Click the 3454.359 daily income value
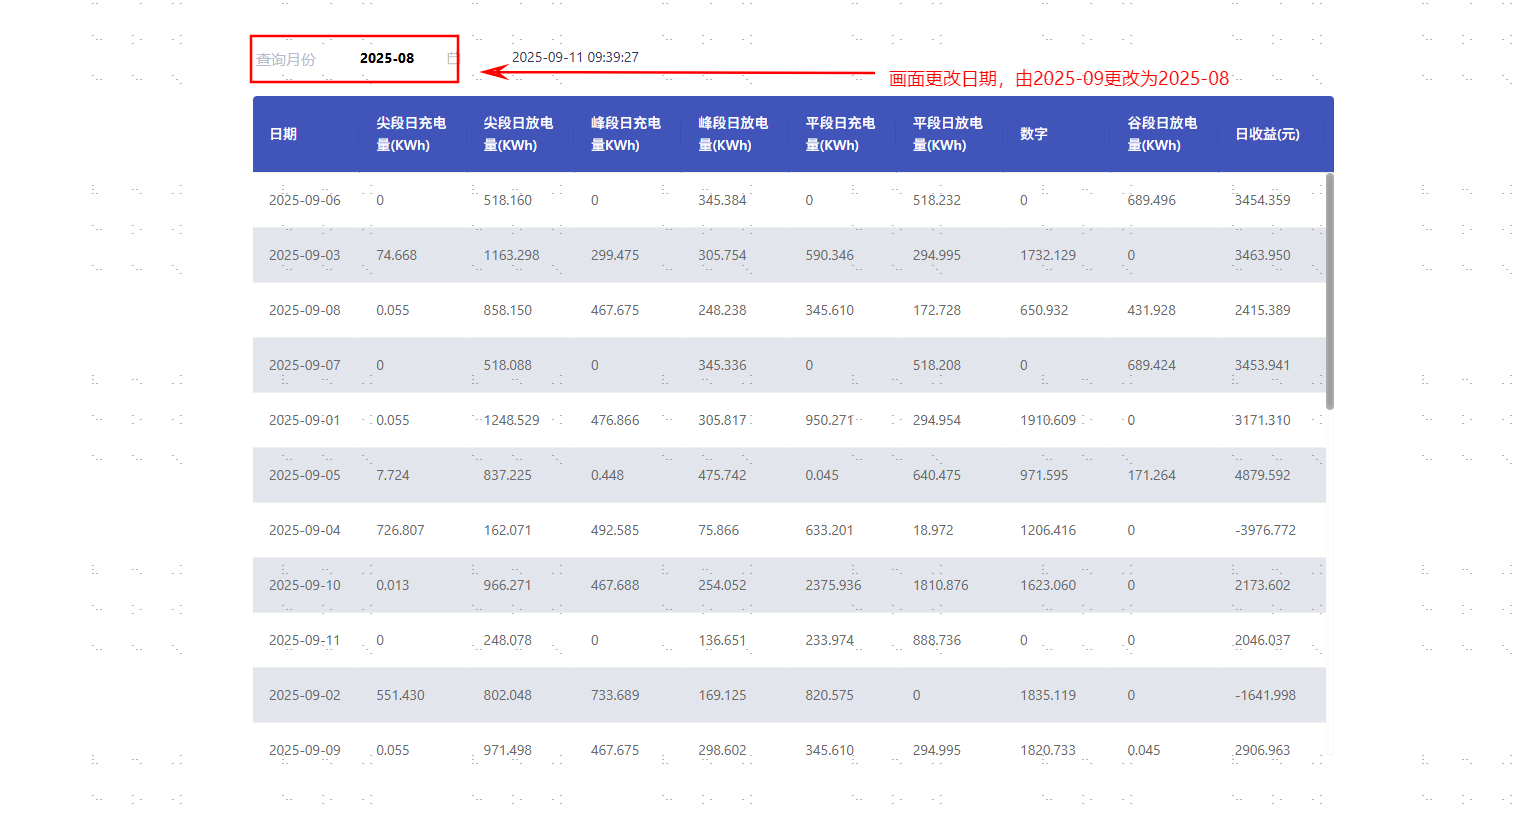Image resolution: width=1532 pixels, height=832 pixels. [1262, 200]
